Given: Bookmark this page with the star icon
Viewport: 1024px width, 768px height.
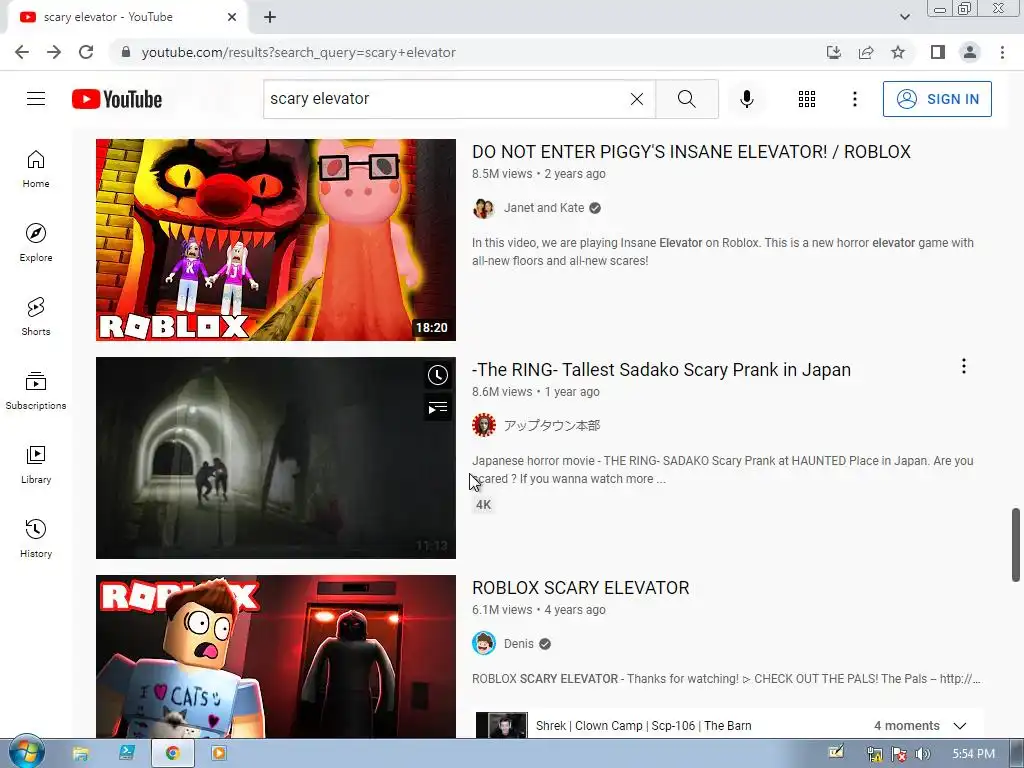Looking at the screenshot, I should 898,52.
